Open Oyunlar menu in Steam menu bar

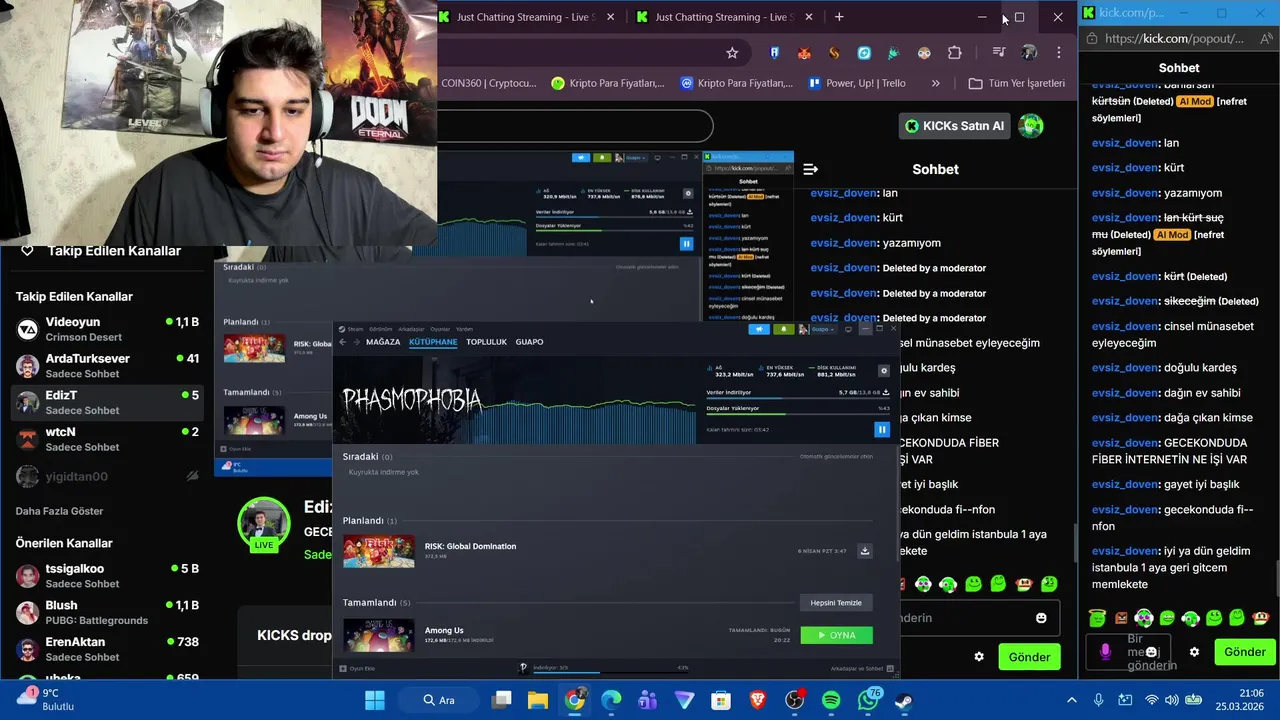pos(440,329)
